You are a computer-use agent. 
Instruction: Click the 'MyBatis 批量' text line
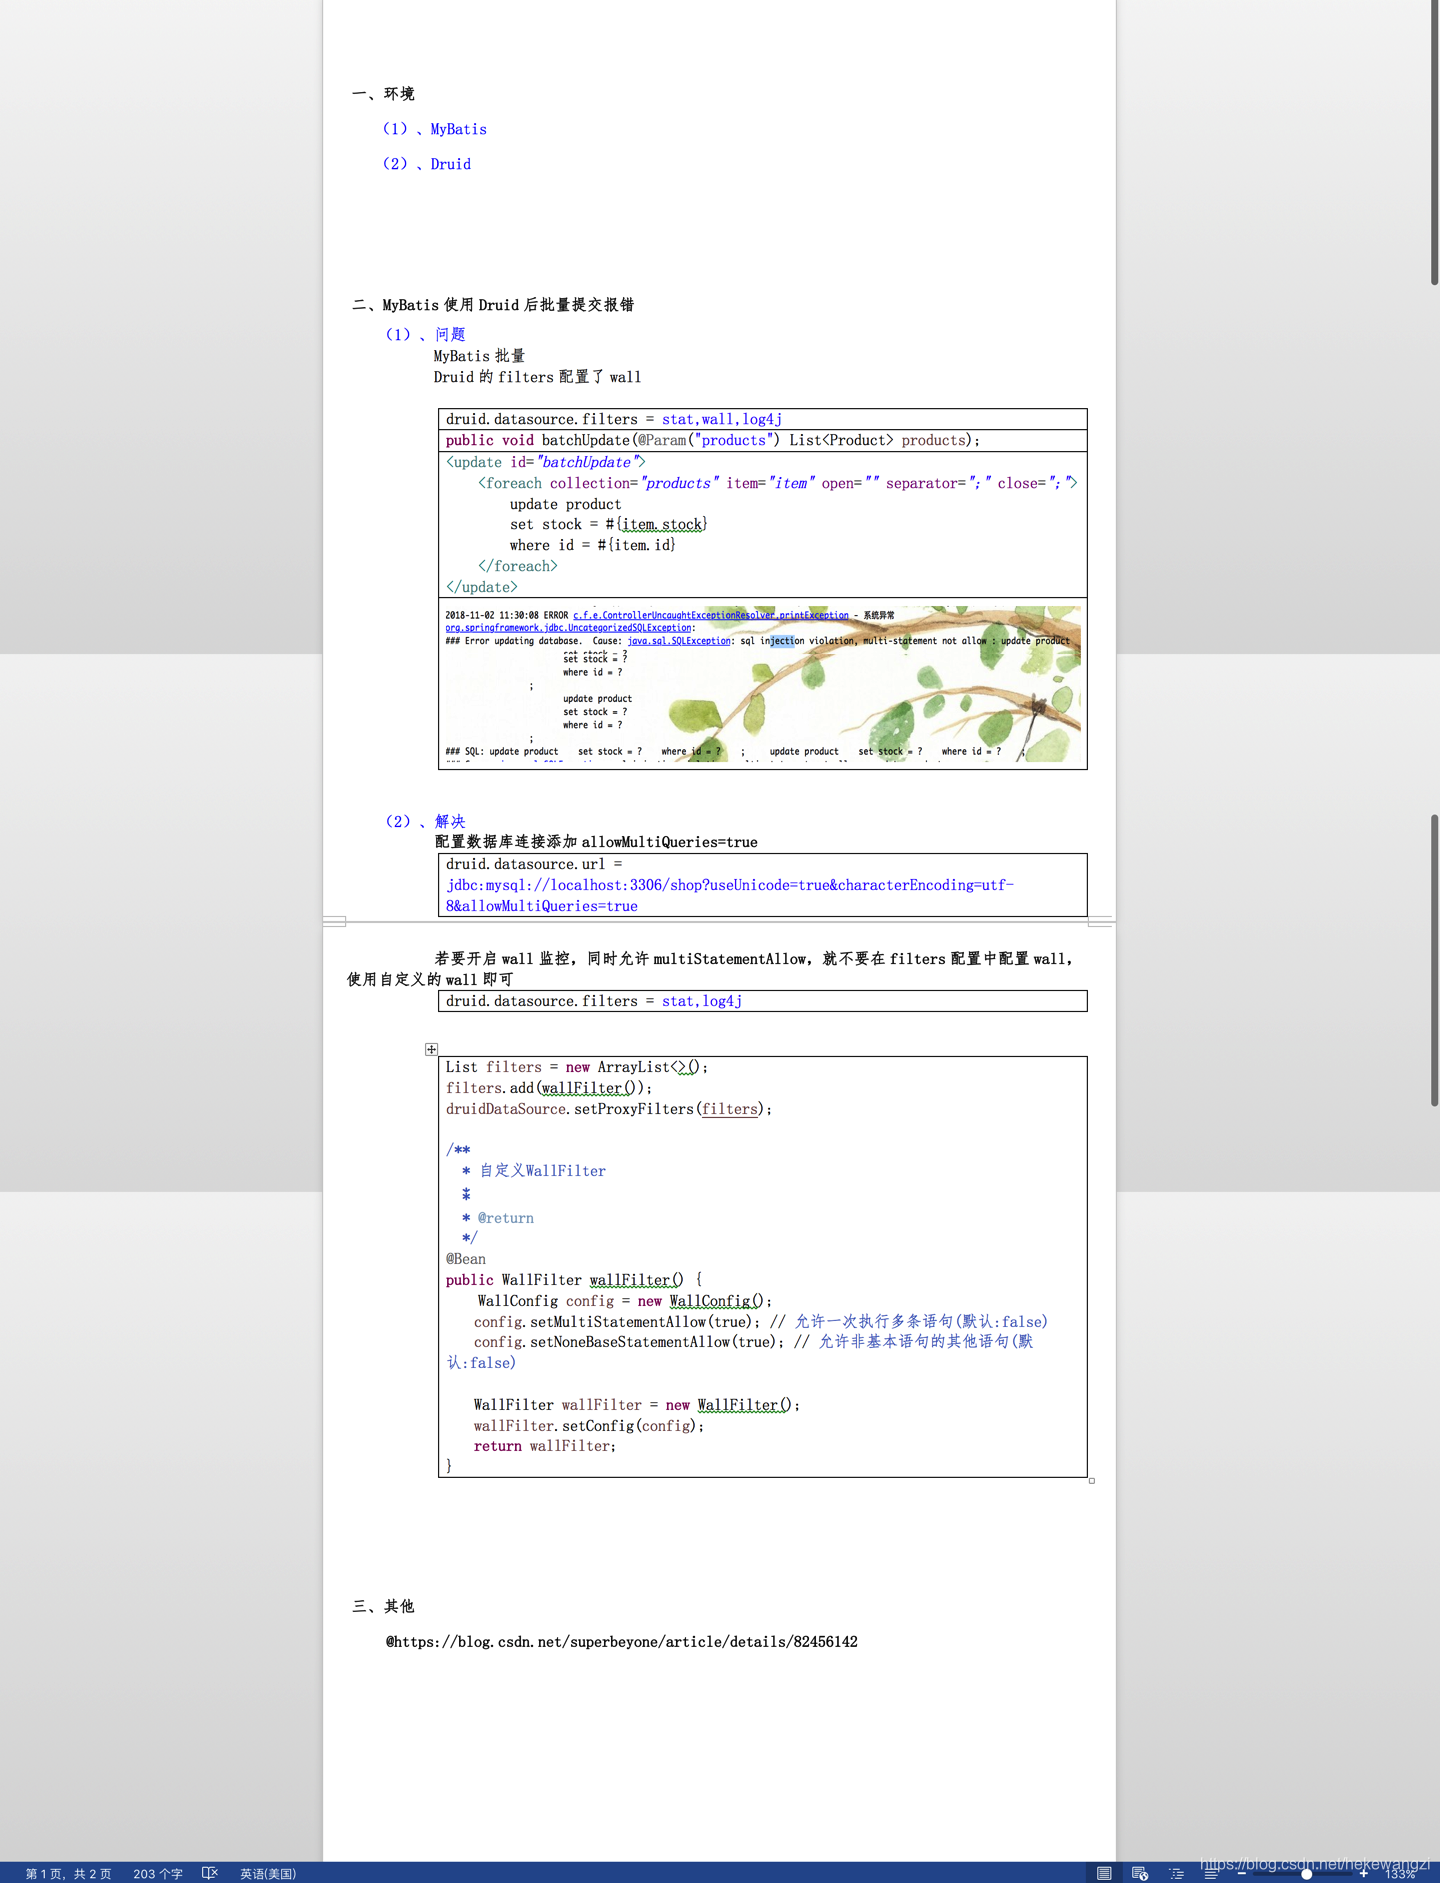click(x=479, y=356)
